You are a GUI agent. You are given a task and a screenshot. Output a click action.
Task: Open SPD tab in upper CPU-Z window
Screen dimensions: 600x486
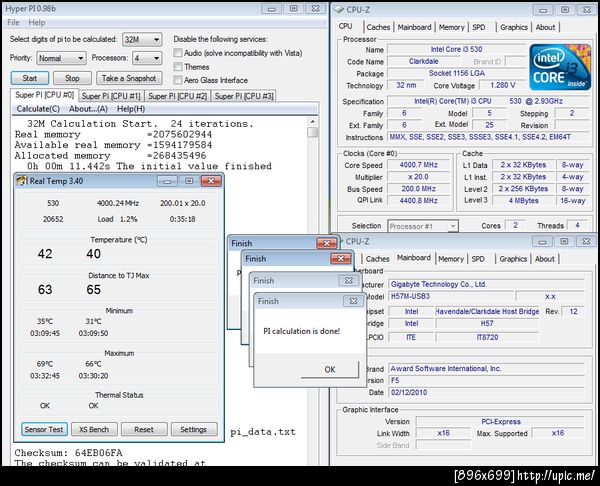[x=479, y=27]
